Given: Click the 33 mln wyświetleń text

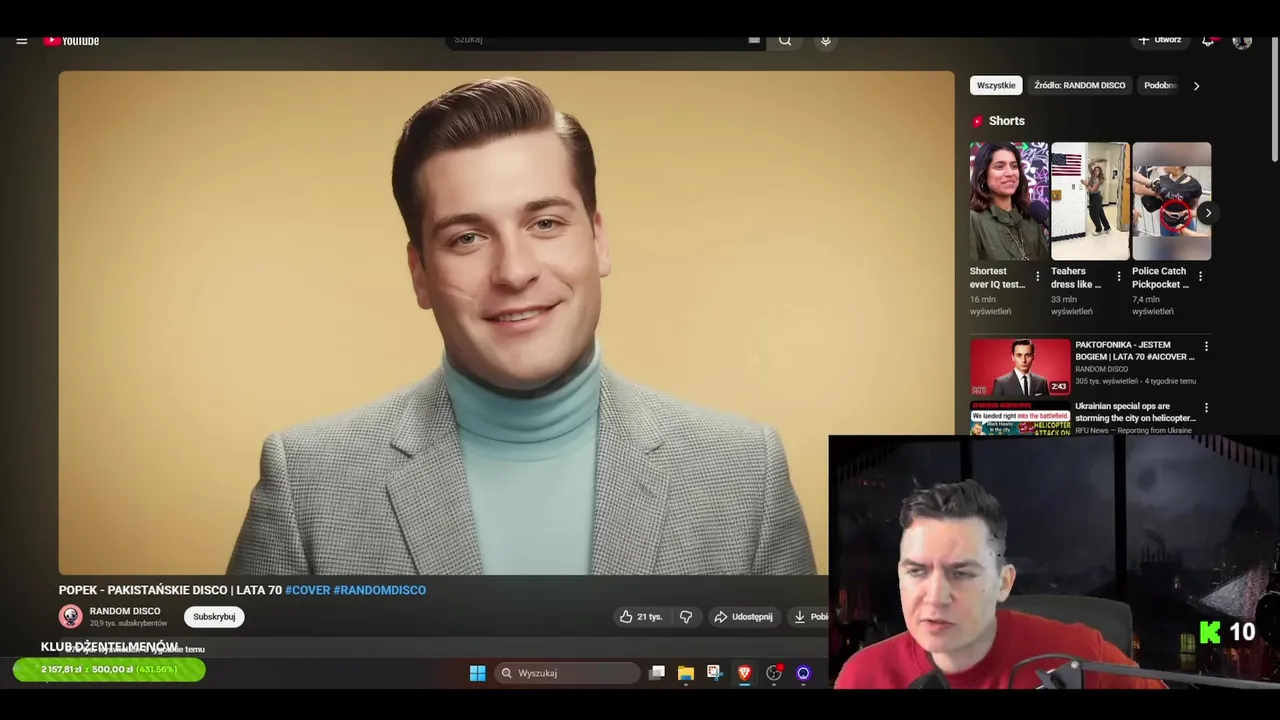Looking at the screenshot, I should coord(1071,305).
